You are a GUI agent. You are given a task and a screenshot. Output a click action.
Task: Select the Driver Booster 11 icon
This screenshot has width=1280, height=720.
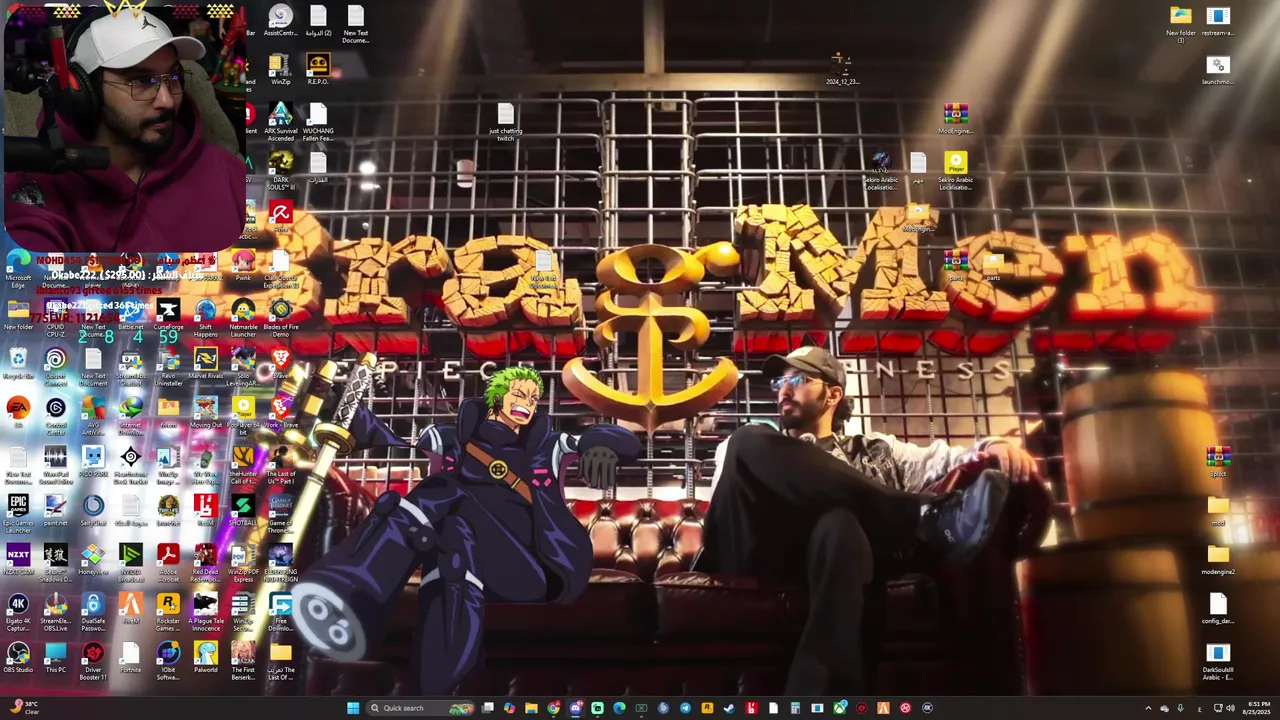click(x=93, y=658)
